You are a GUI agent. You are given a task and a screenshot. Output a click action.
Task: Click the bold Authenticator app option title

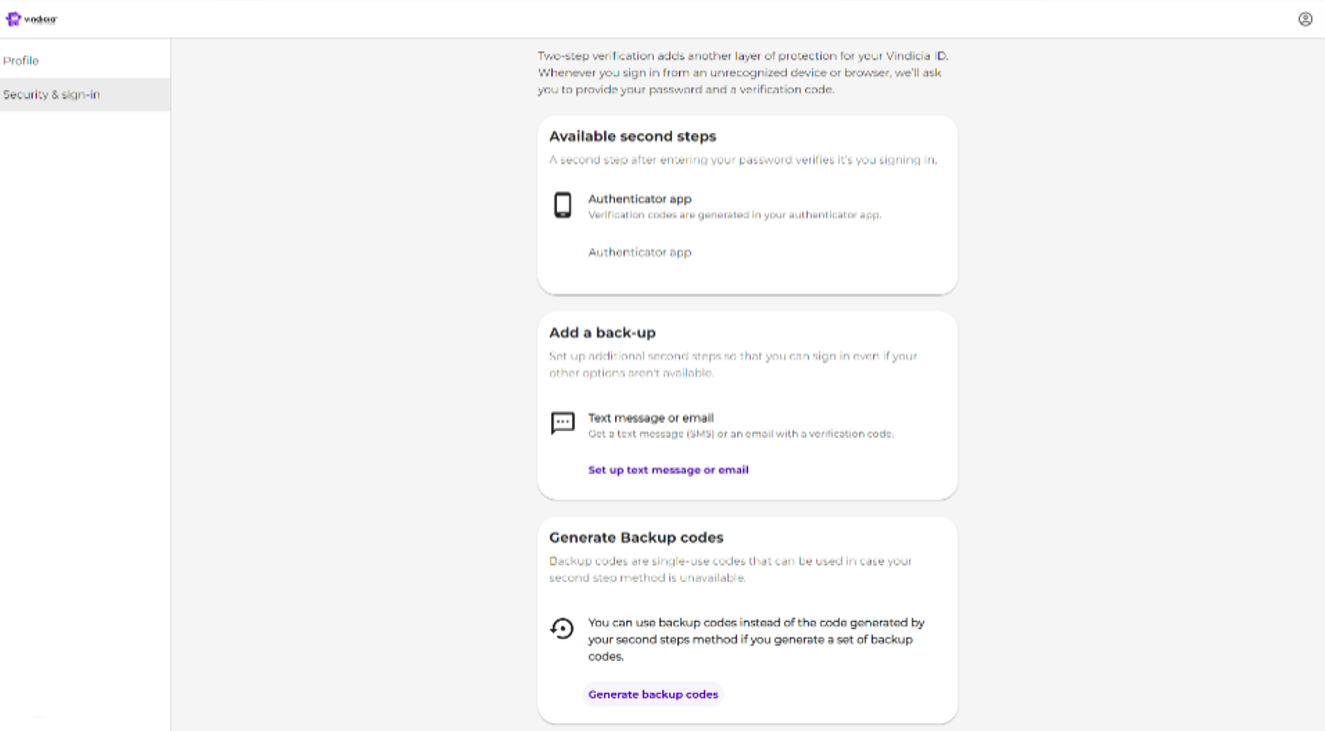(x=640, y=199)
